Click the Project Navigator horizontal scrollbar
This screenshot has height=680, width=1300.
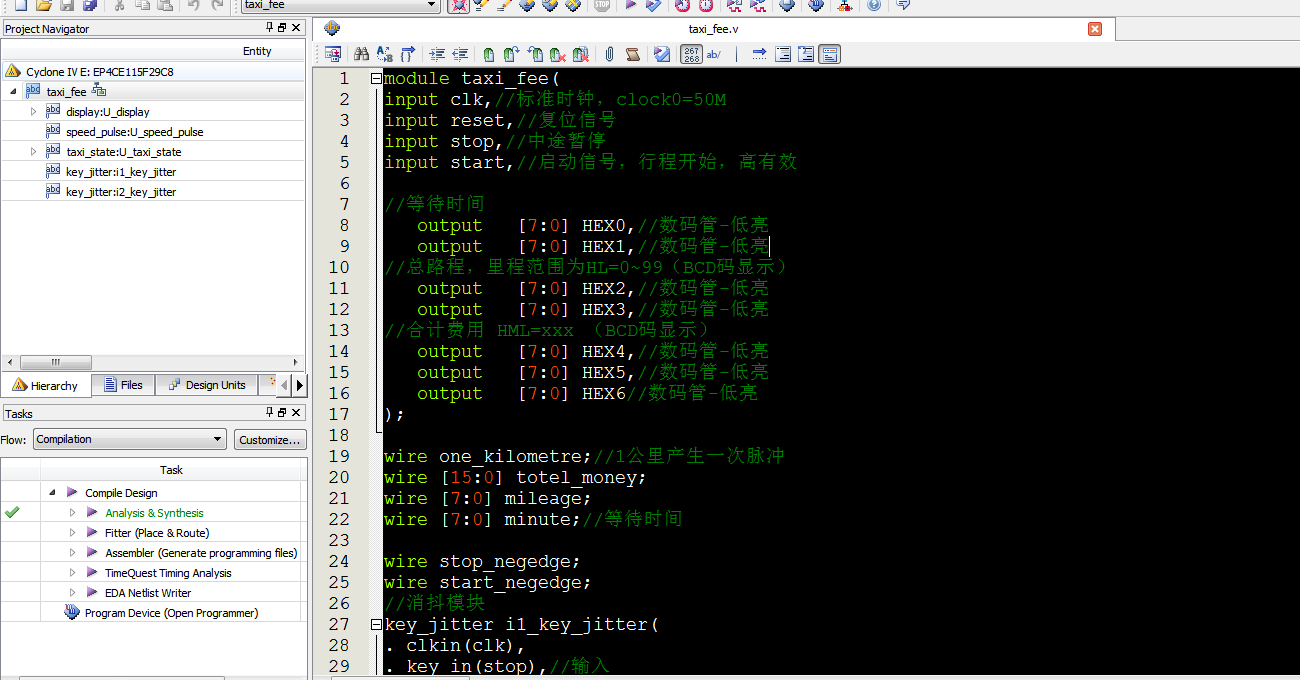(56, 362)
